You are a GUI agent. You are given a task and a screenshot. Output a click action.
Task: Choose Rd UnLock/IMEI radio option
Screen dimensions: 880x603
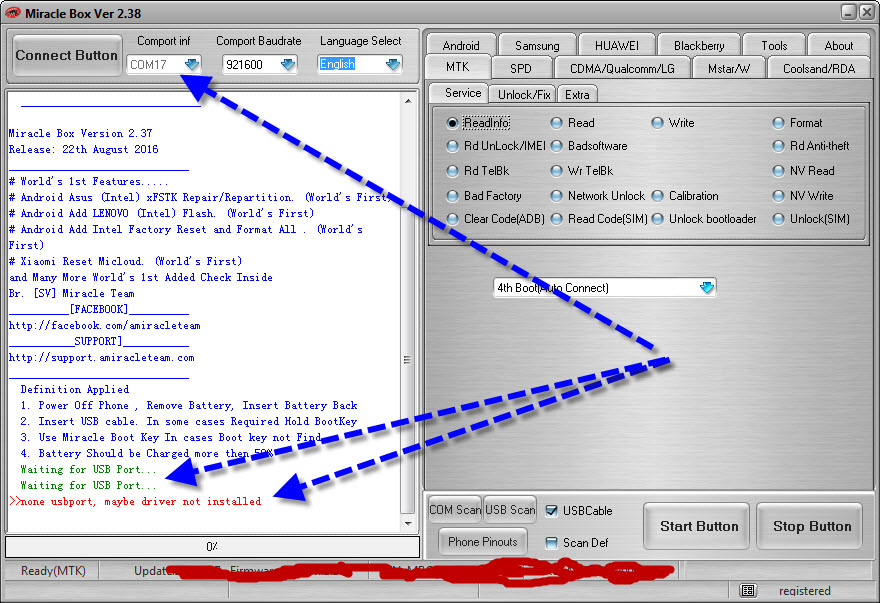(x=496, y=146)
